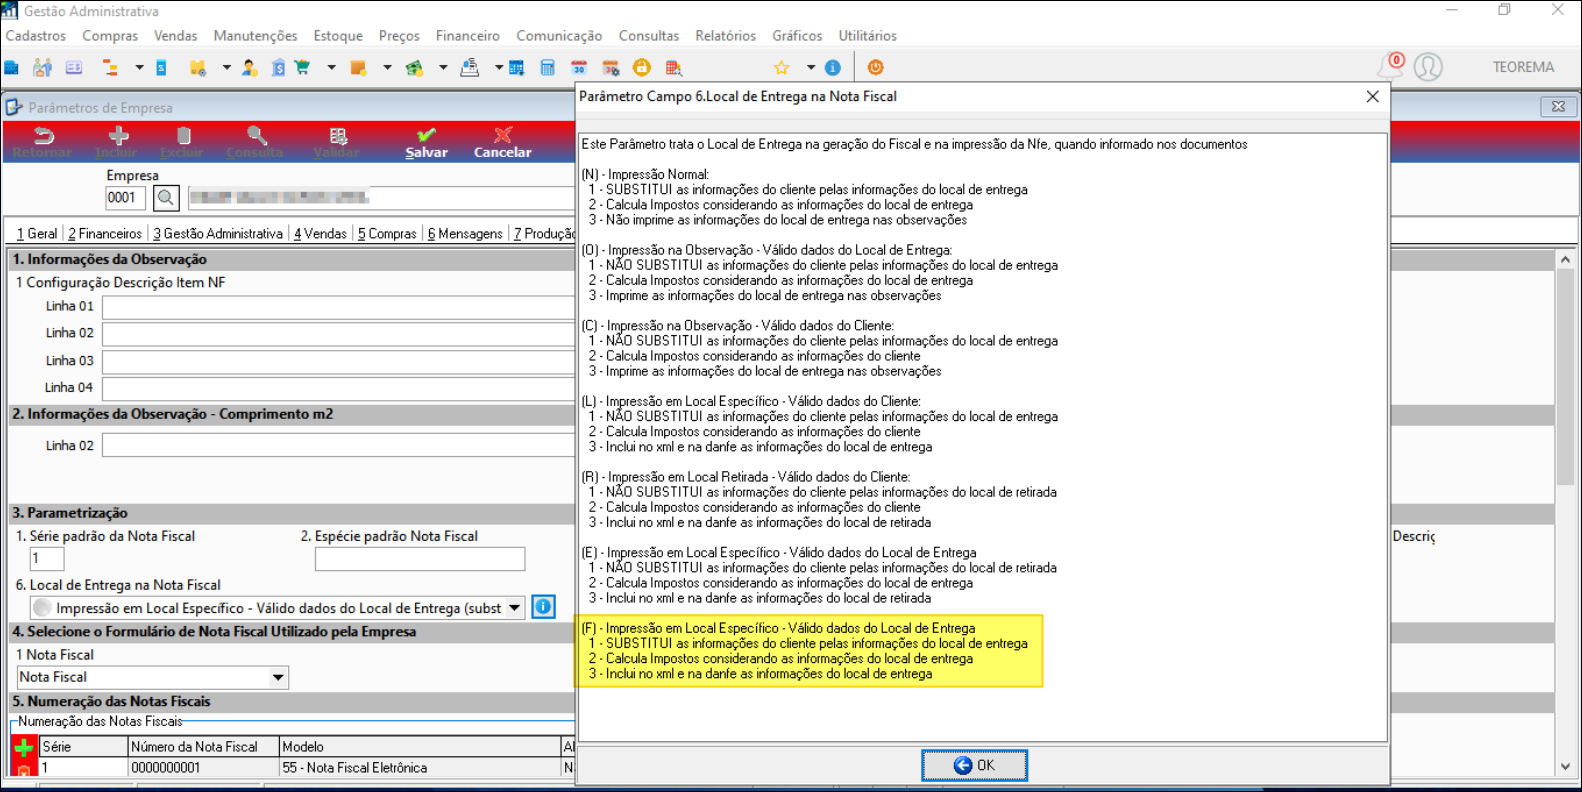Click the green money toolbar icon
Viewport: 1582px width, 792px height.
pos(414,68)
